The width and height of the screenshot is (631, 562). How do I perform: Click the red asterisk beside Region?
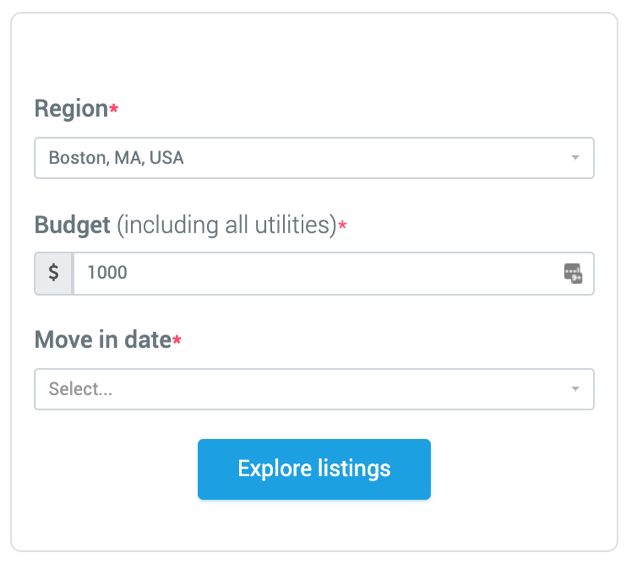pos(114,108)
